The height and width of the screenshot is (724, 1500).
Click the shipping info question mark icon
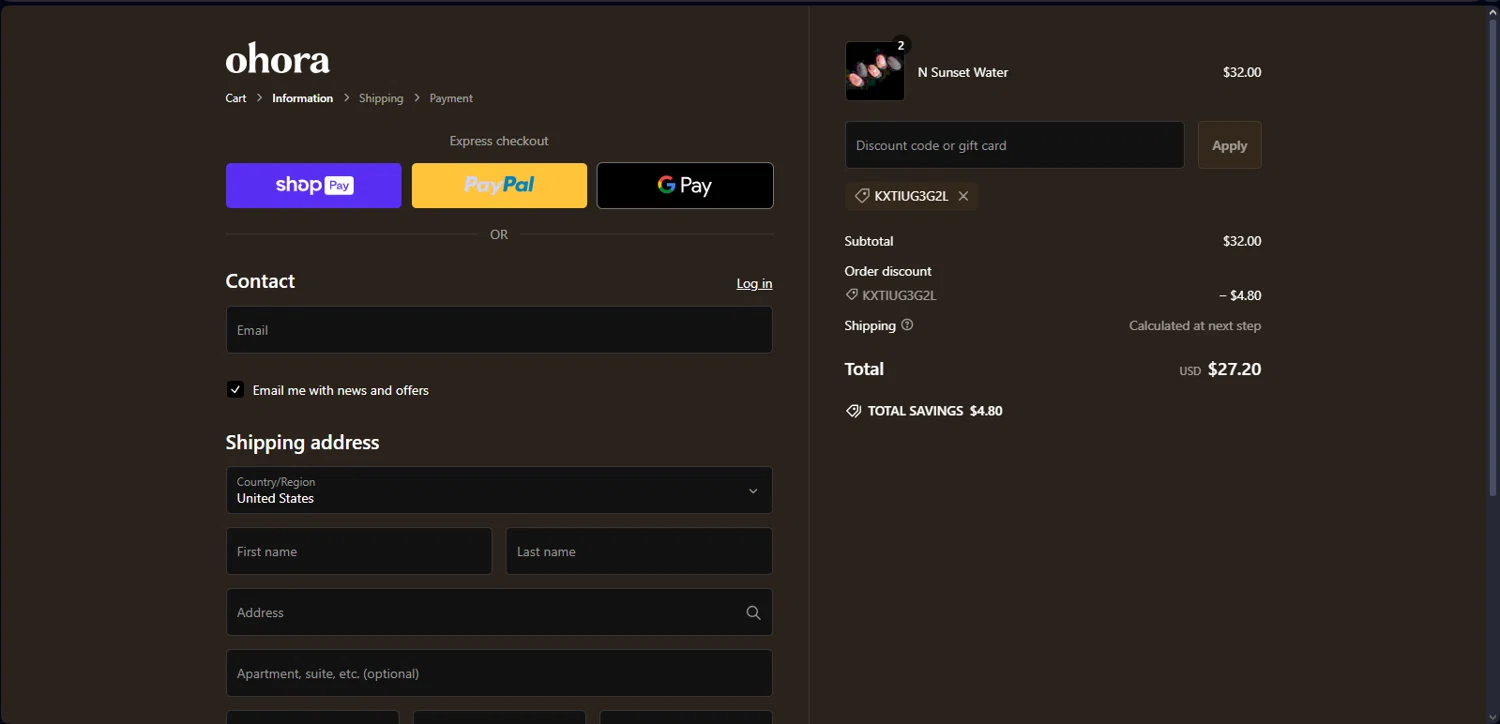tap(907, 325)
